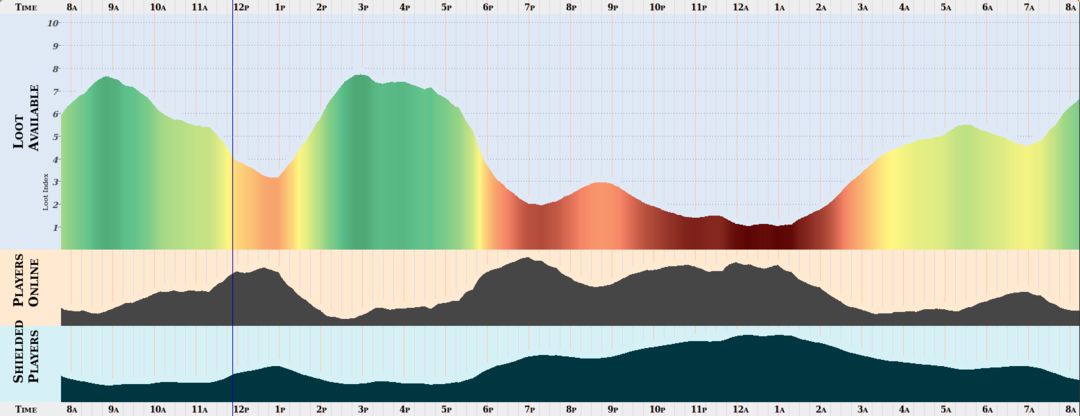Screen dimensions: 1080x416
Task: Click 10P on the bottom time axis
Action: pos(657,409)
